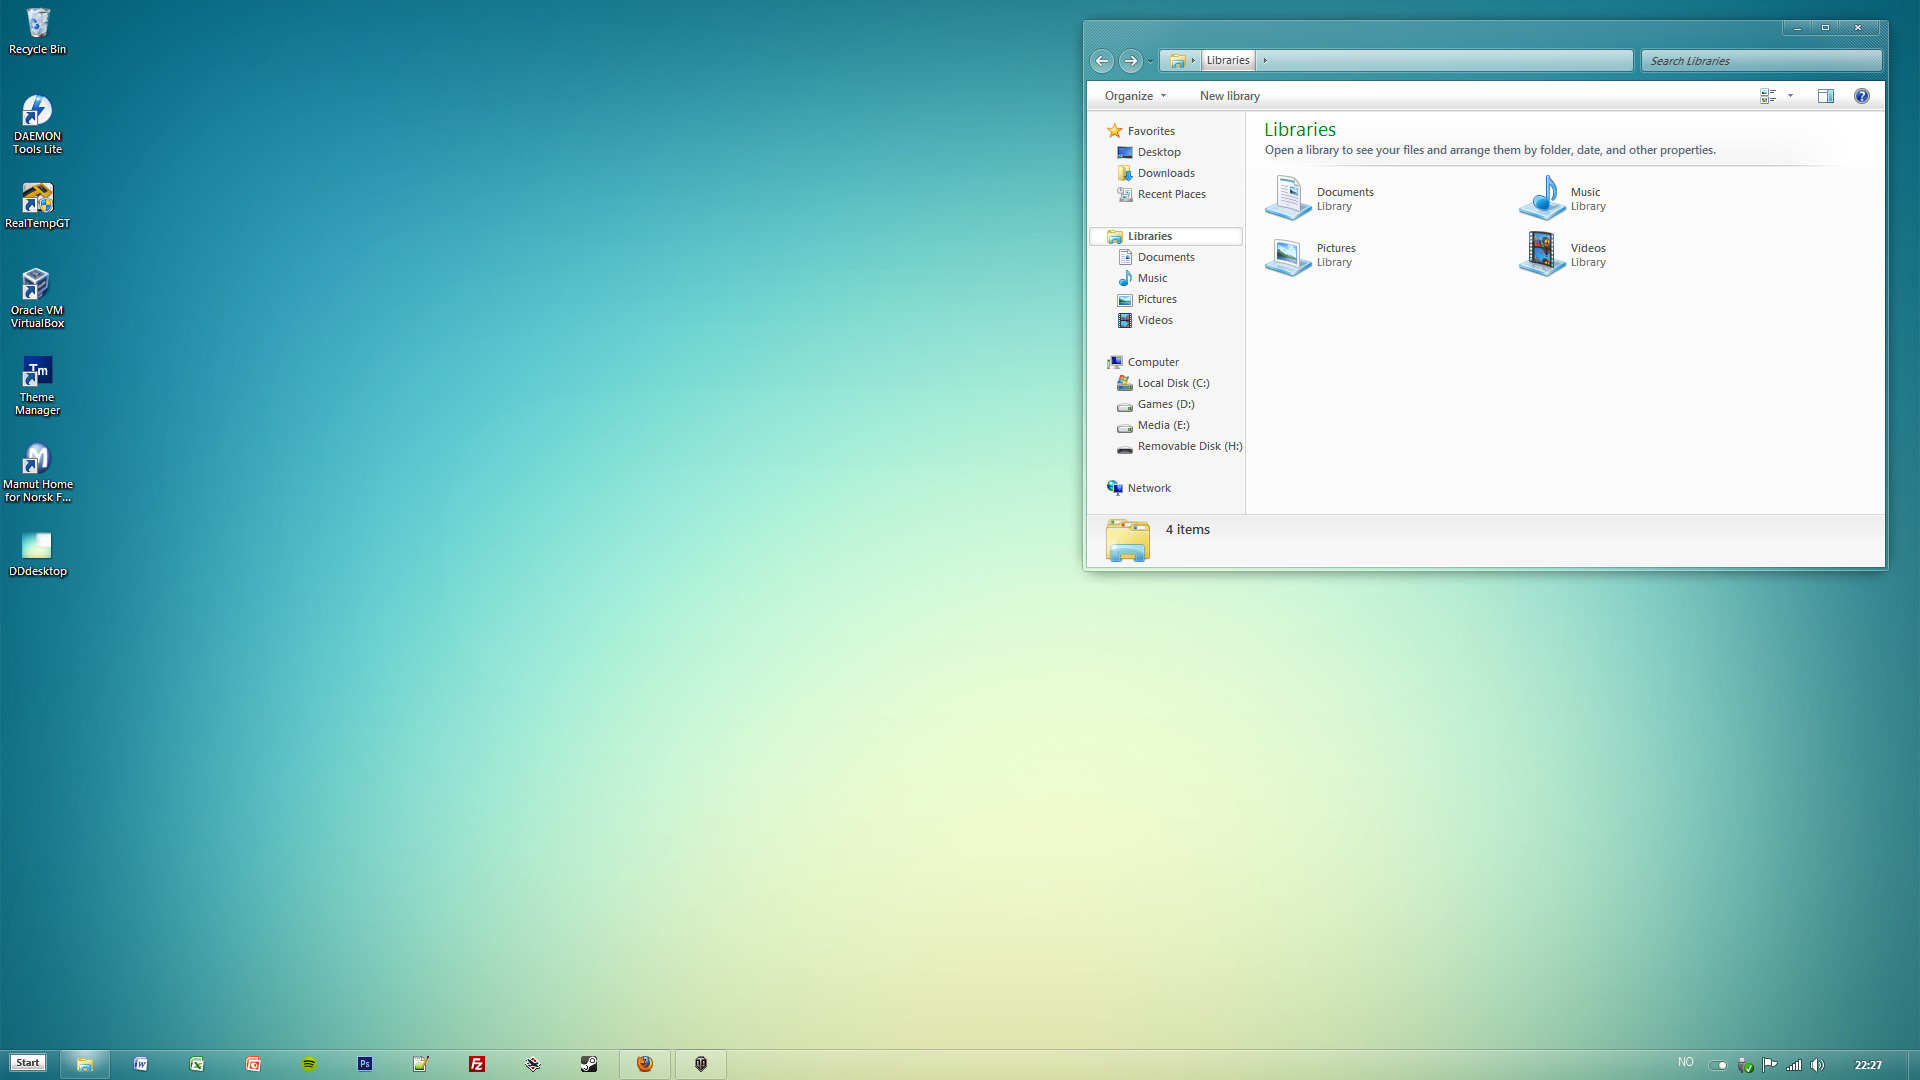Open the Photoshop taskbar icon
The image size is (1920, 1080).
point(365,1064)
